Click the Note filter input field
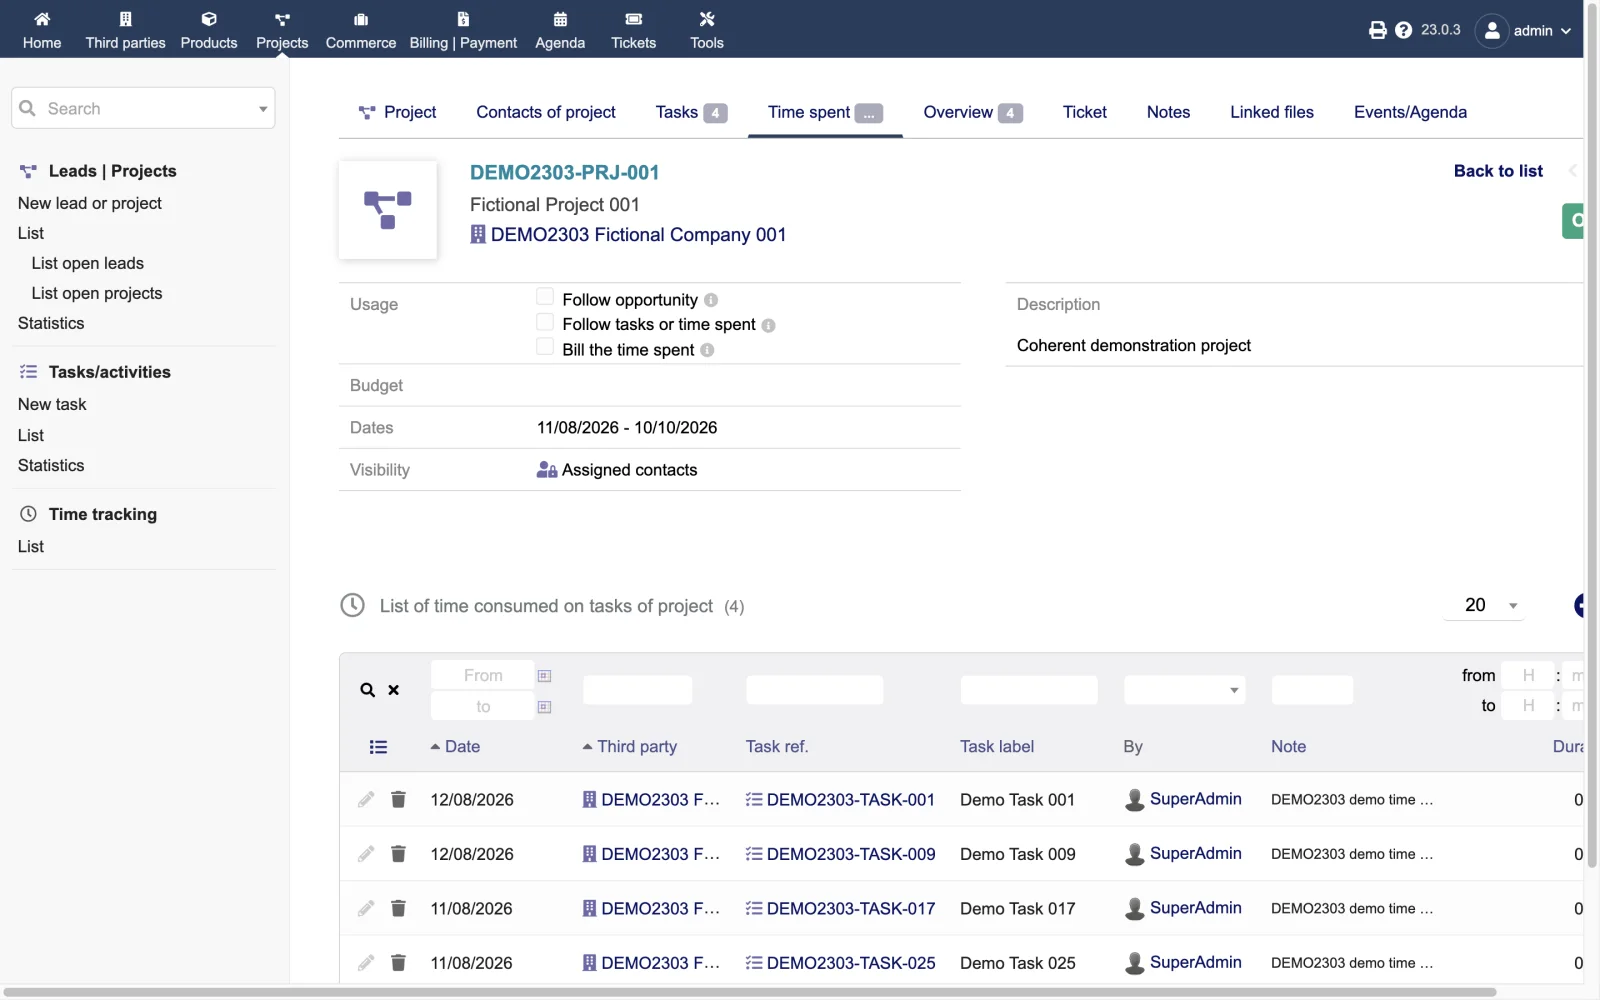Image resolution: width=1600 pixels, height=1000 pixels. (x=1312, y=690)
